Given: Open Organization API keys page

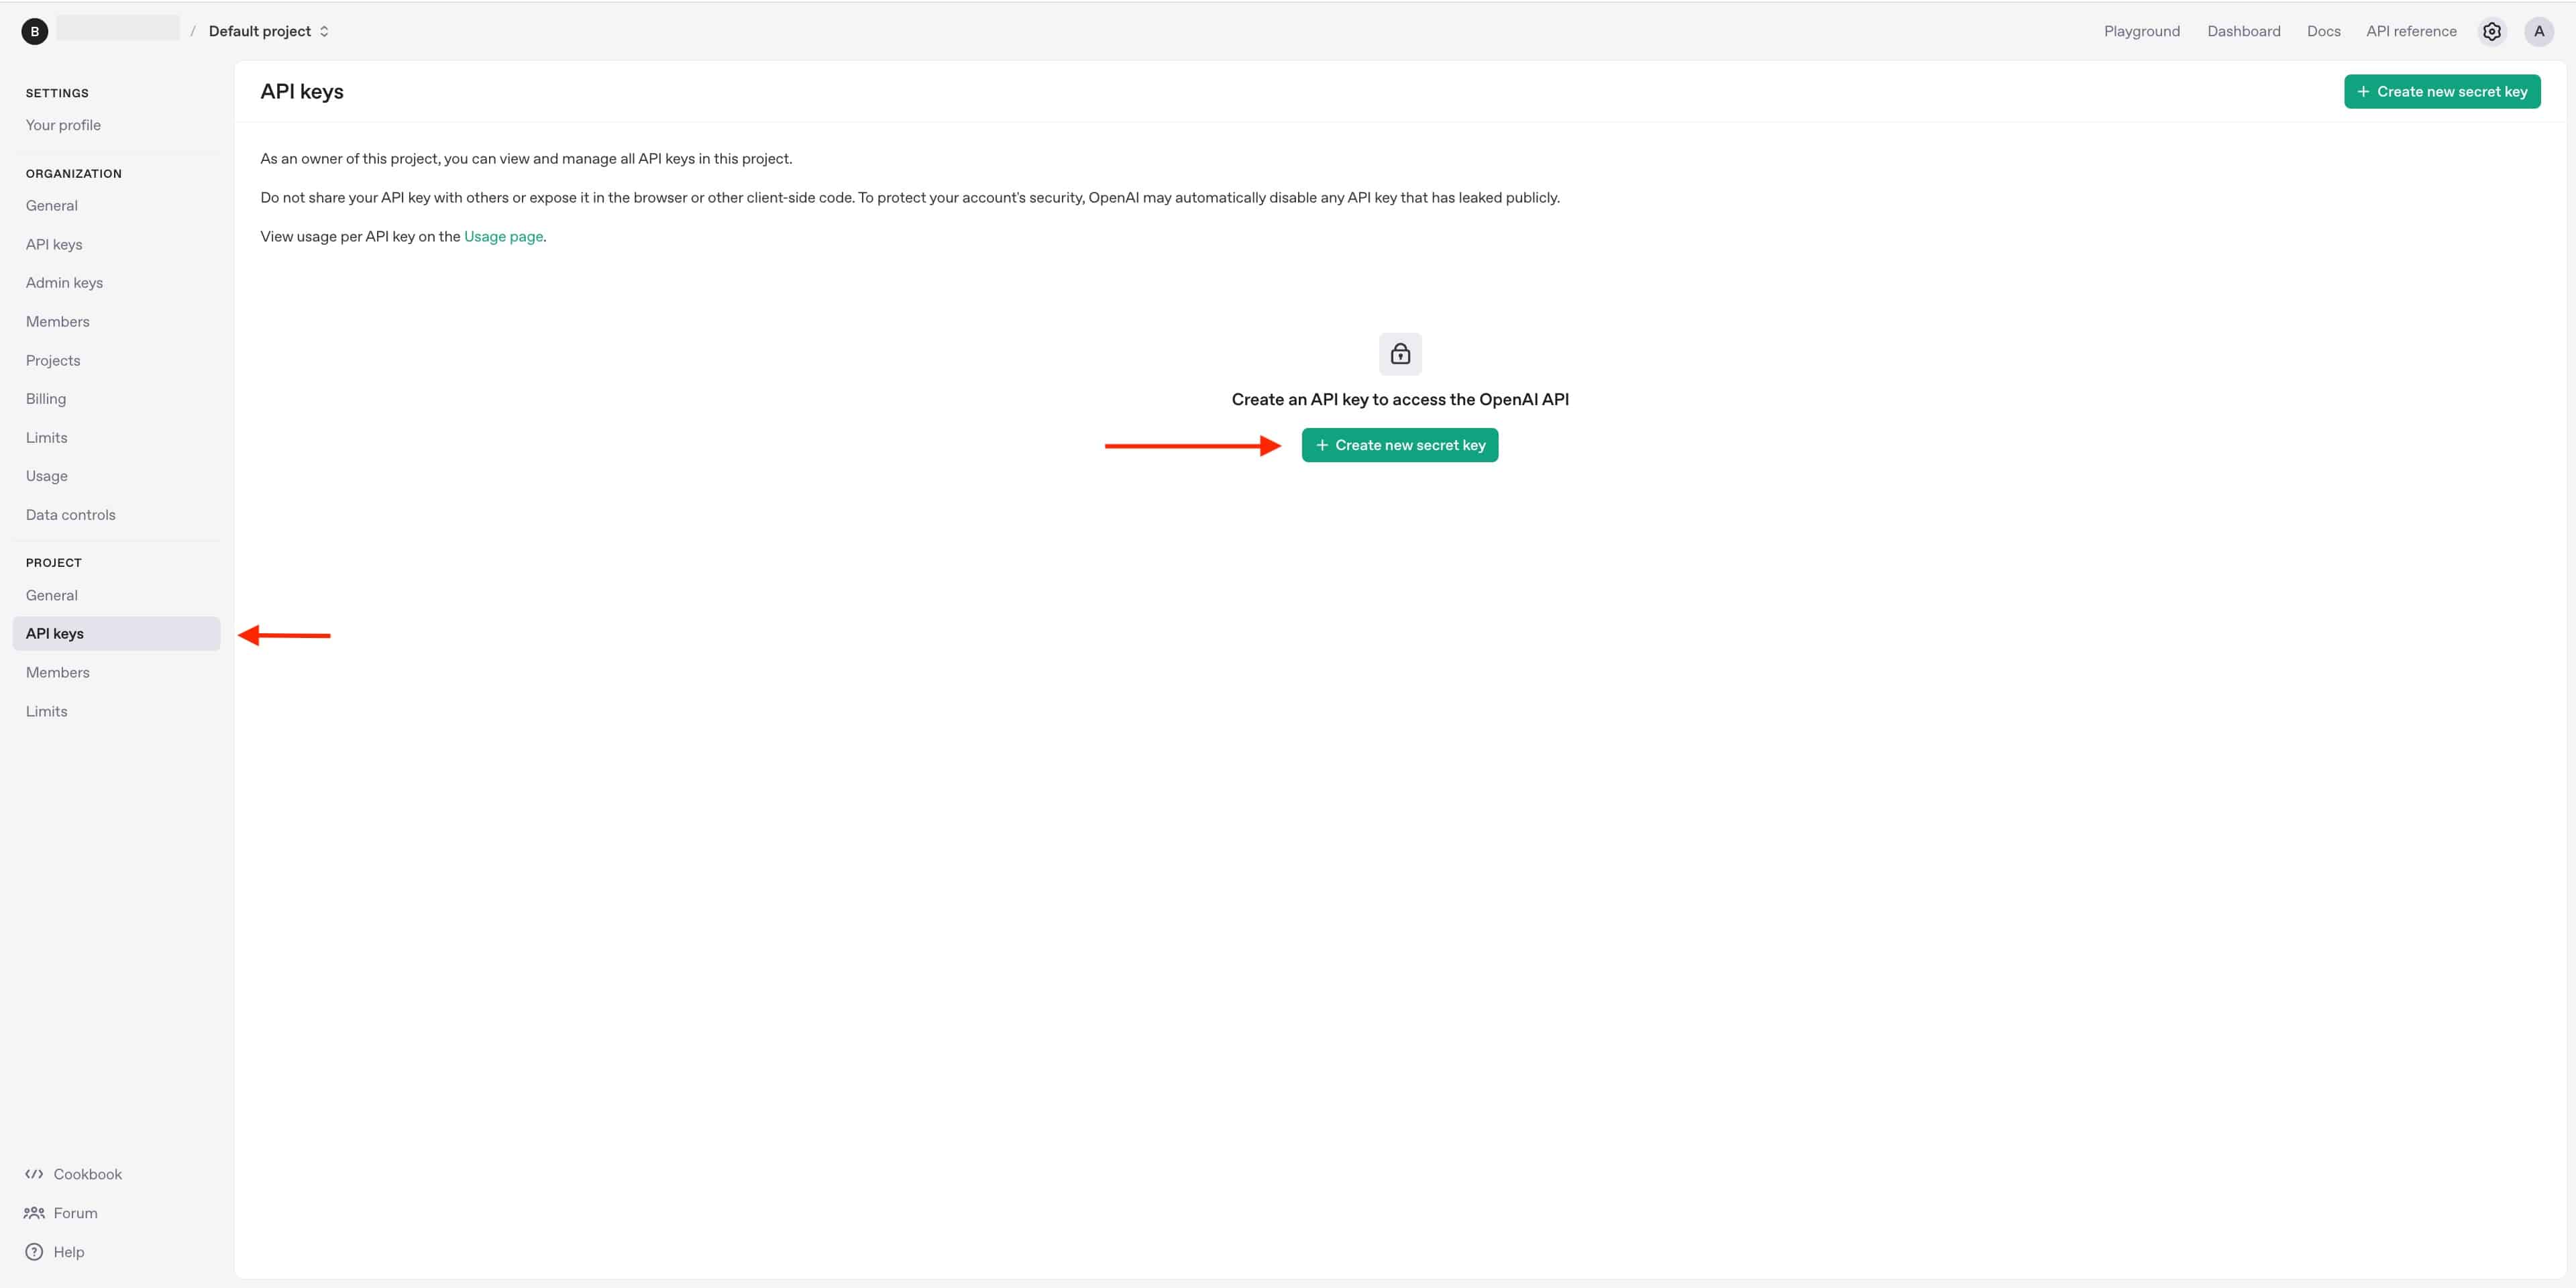Looking at the screenshot, I should [x=116, y=245].
